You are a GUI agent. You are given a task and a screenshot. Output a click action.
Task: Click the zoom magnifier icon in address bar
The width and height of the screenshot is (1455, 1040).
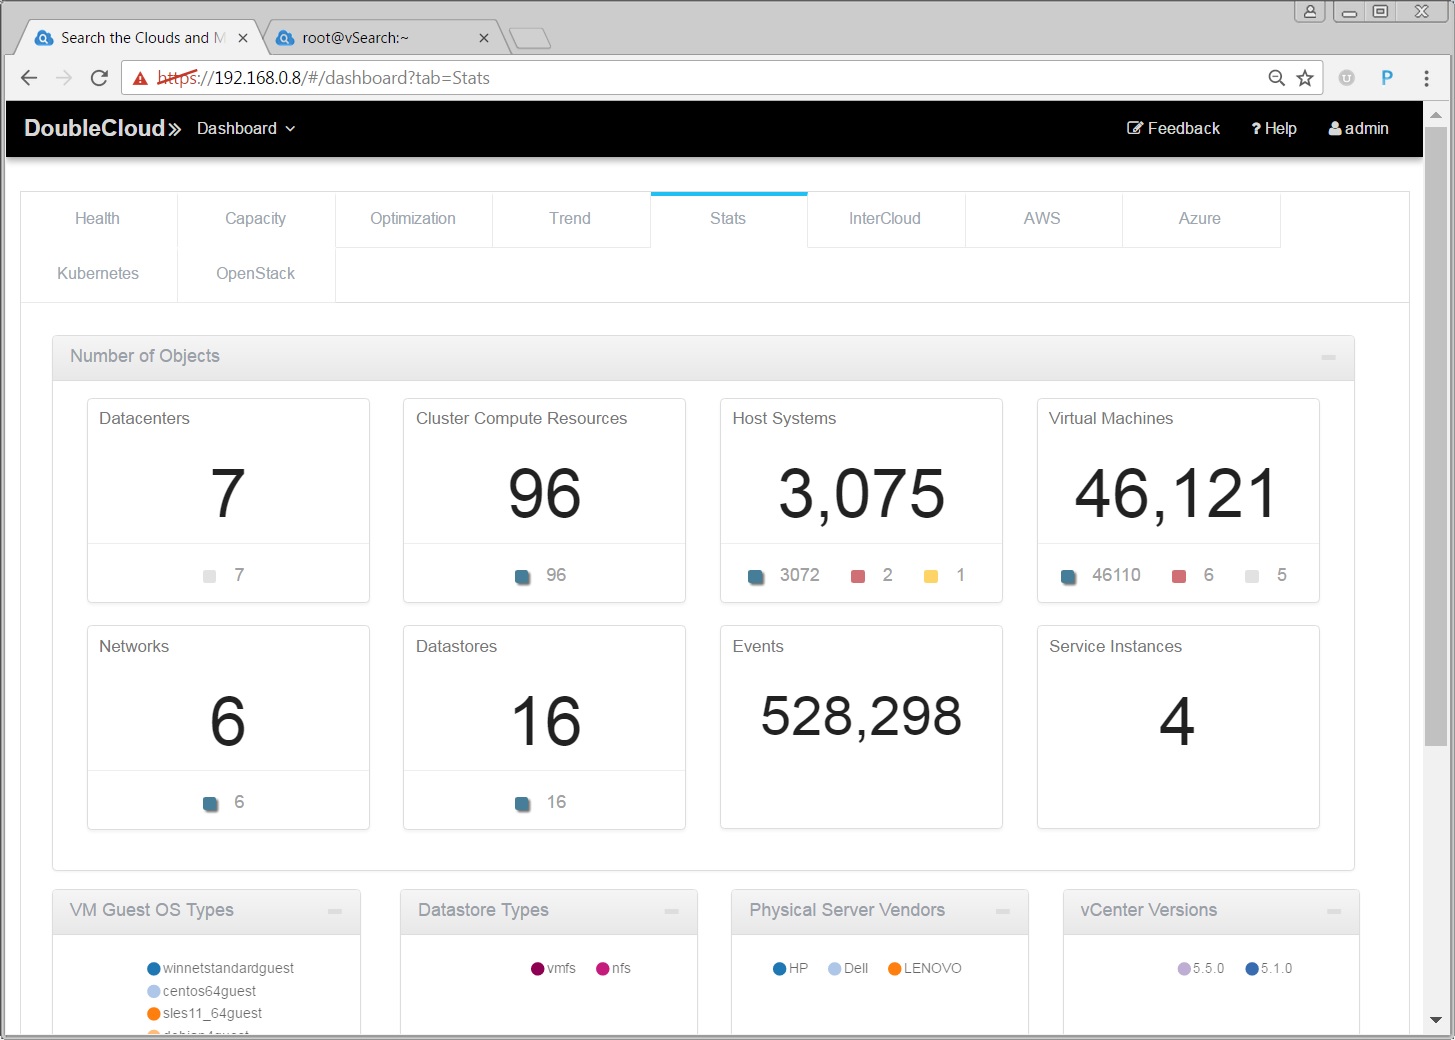(x=1276, y=78)
